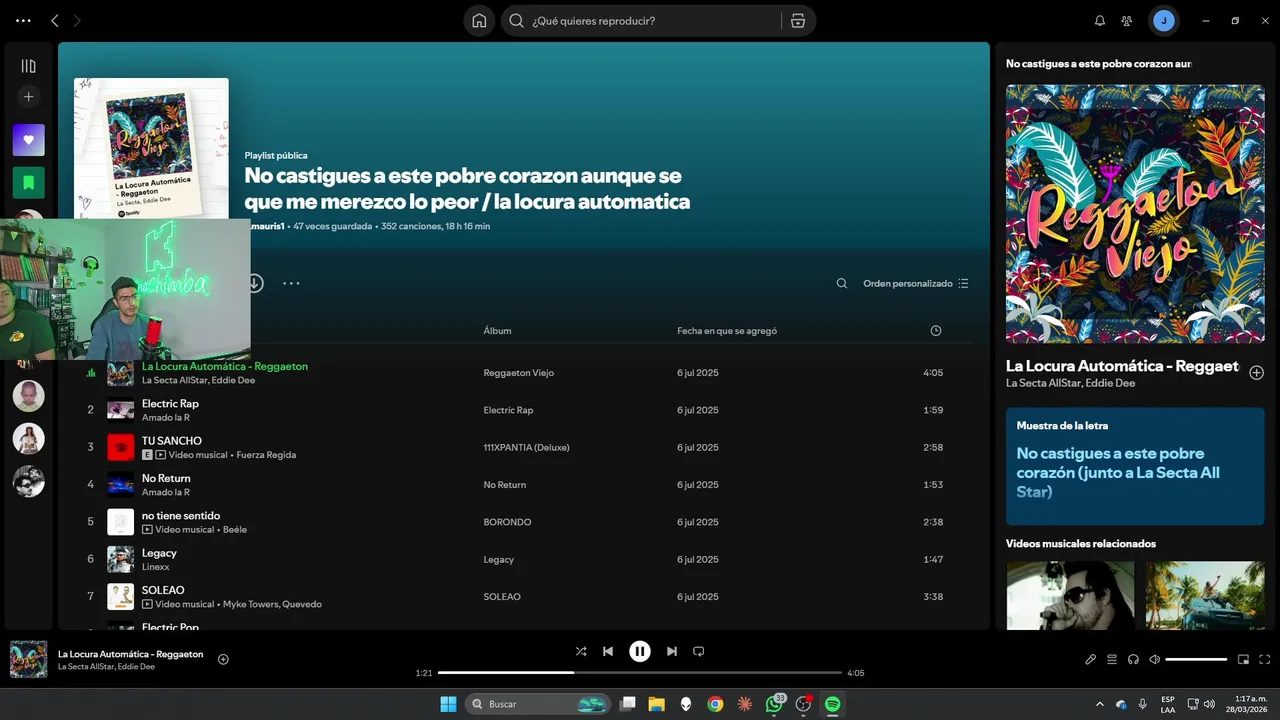1280x720 pixels.
Task: Open the green bookmark episodes tile
Action: [x=28, y=183]
